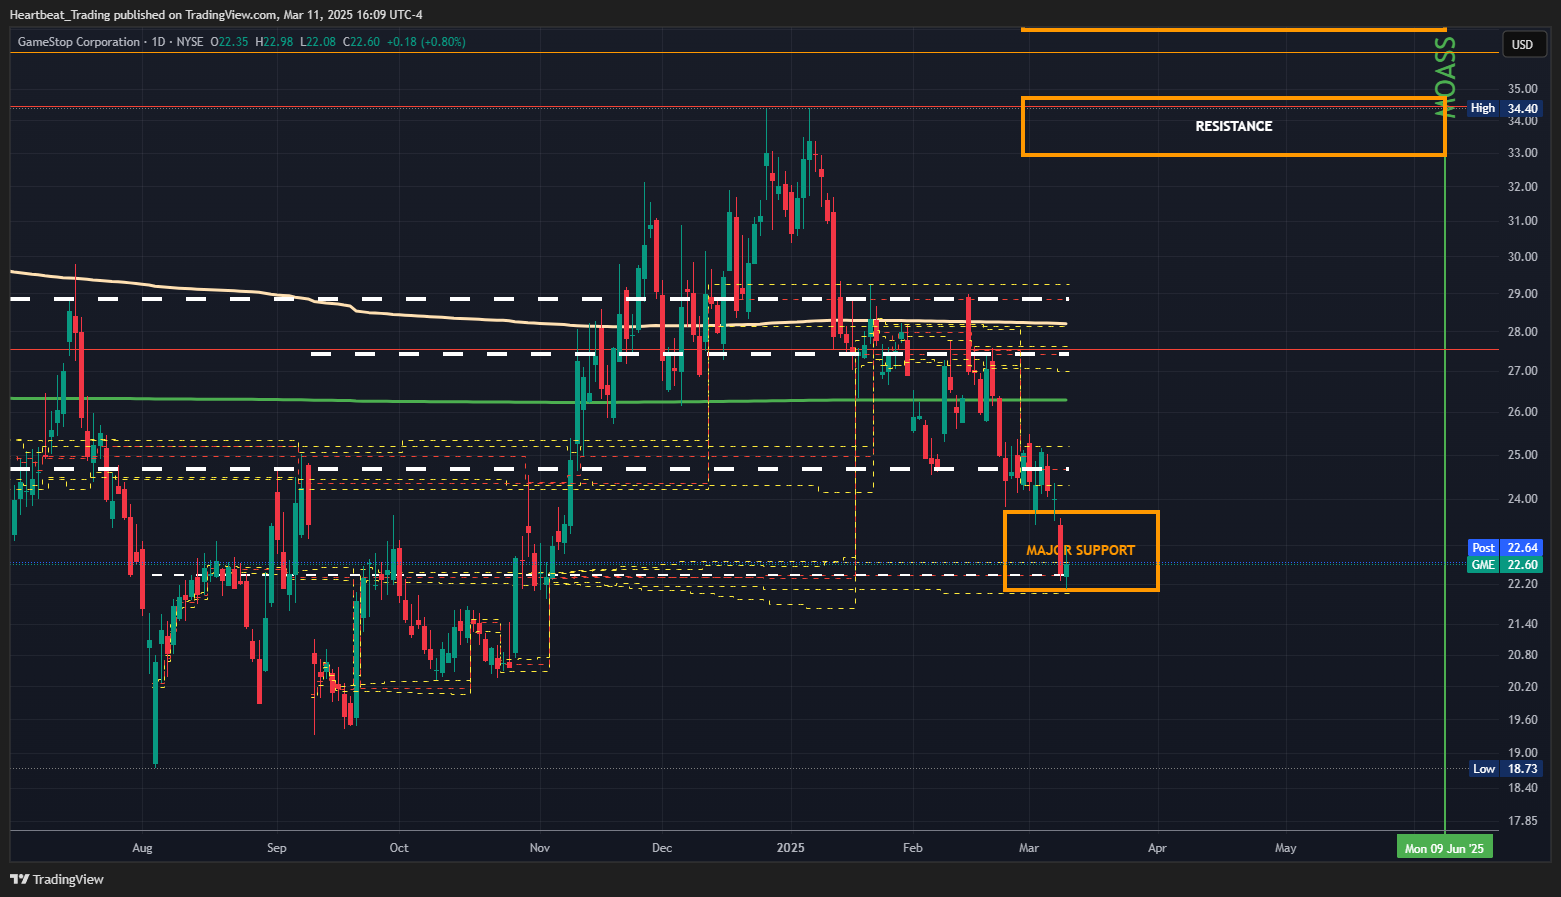Click the Mon 09 Jun '25 date marker
Viewport: 1561px width, 897px height.
(1444, 848)
